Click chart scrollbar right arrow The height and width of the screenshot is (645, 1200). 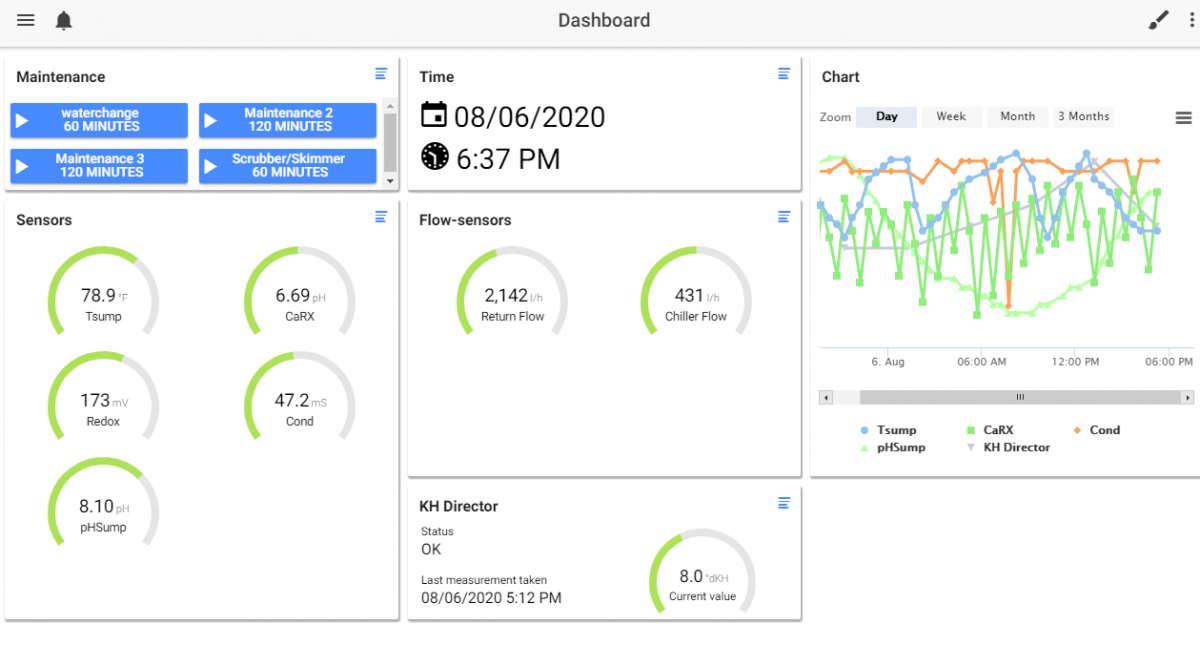[1187, 397]
